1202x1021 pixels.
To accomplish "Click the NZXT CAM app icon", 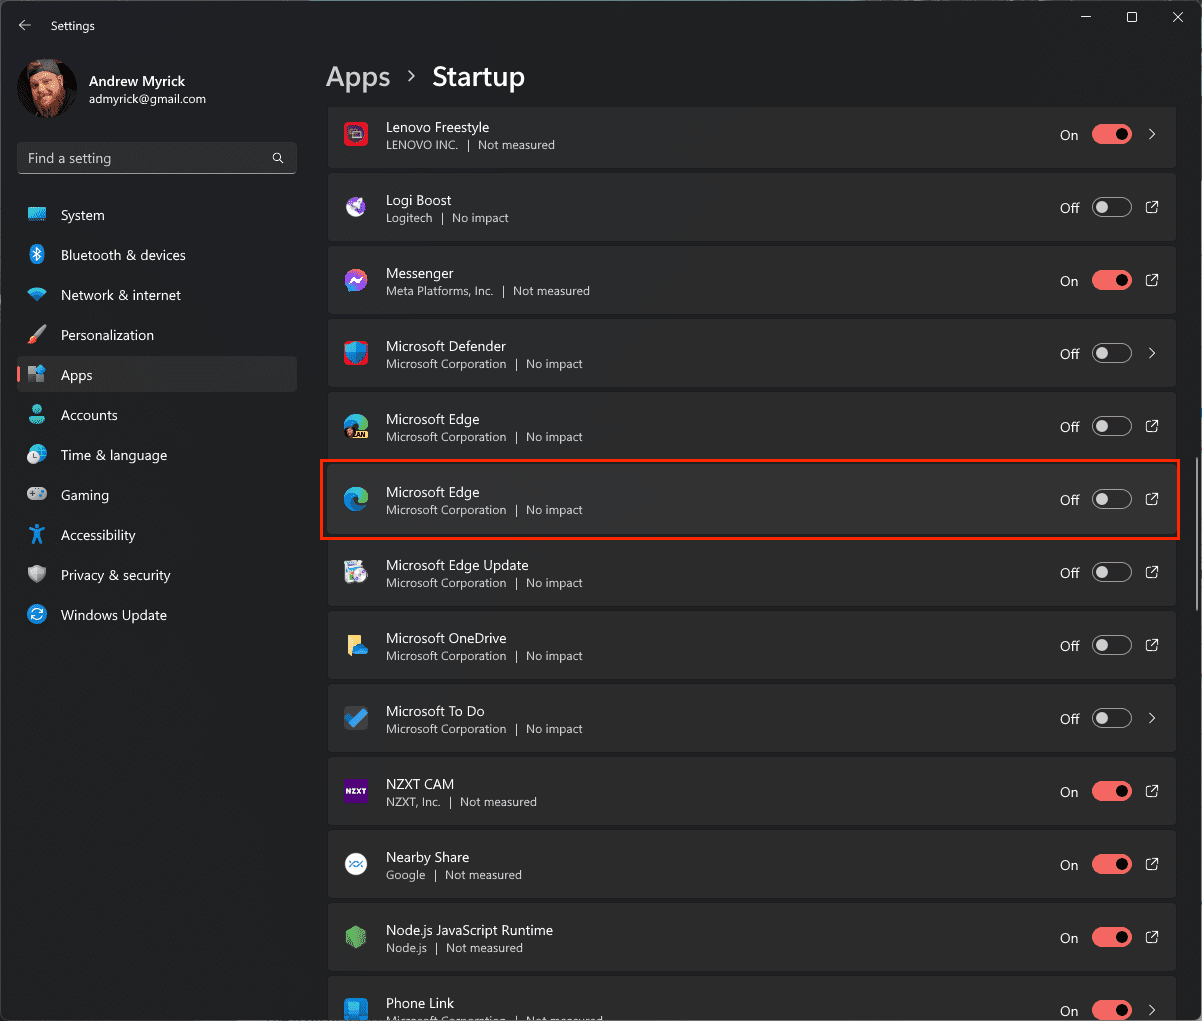I will coord(356,791).
